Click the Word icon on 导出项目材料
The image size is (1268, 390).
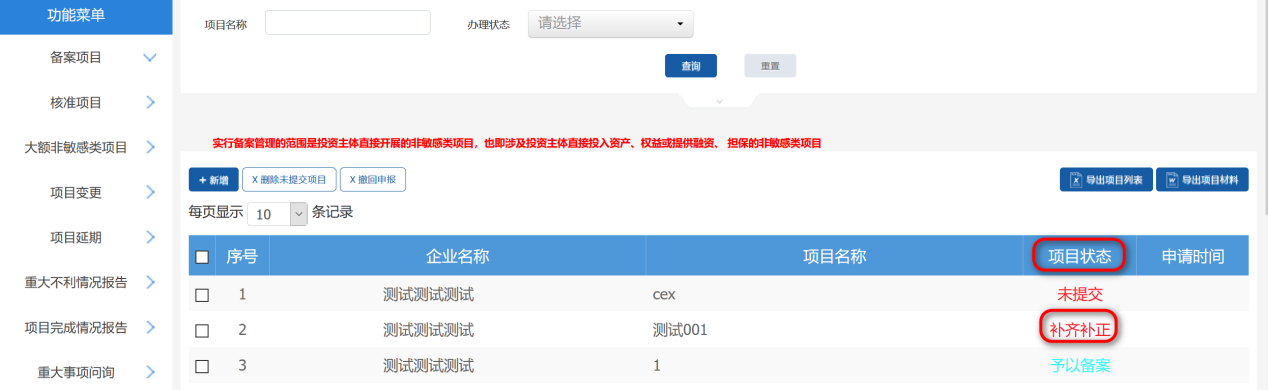(x=1172, y=180)
